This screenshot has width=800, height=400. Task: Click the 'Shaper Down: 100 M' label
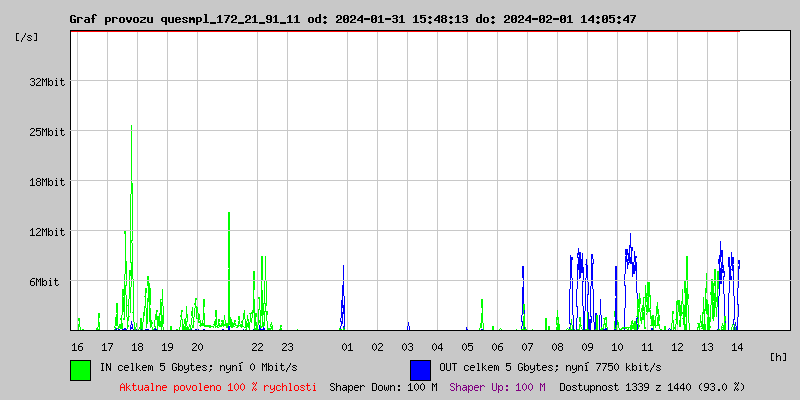pyautogui.click(x=383, y=386)
